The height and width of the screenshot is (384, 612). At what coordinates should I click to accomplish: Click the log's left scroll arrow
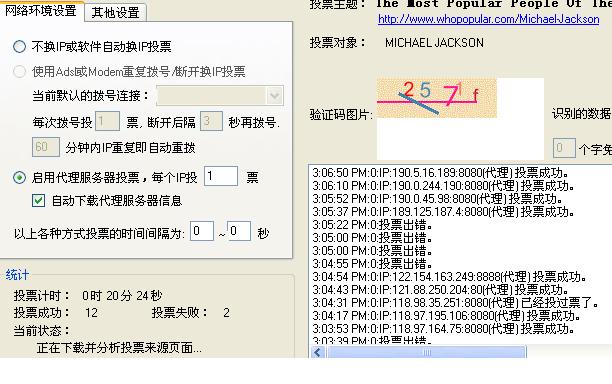pyautogui.click(x=318, y=352)
